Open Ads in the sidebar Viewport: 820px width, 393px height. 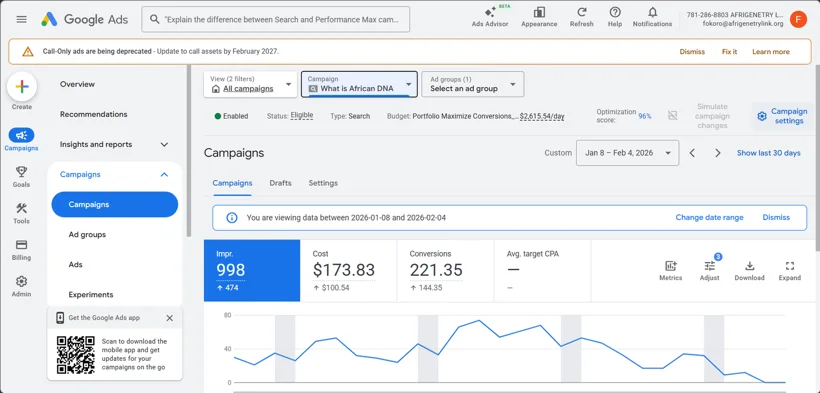pyautogui.click(x=76, y=265)
